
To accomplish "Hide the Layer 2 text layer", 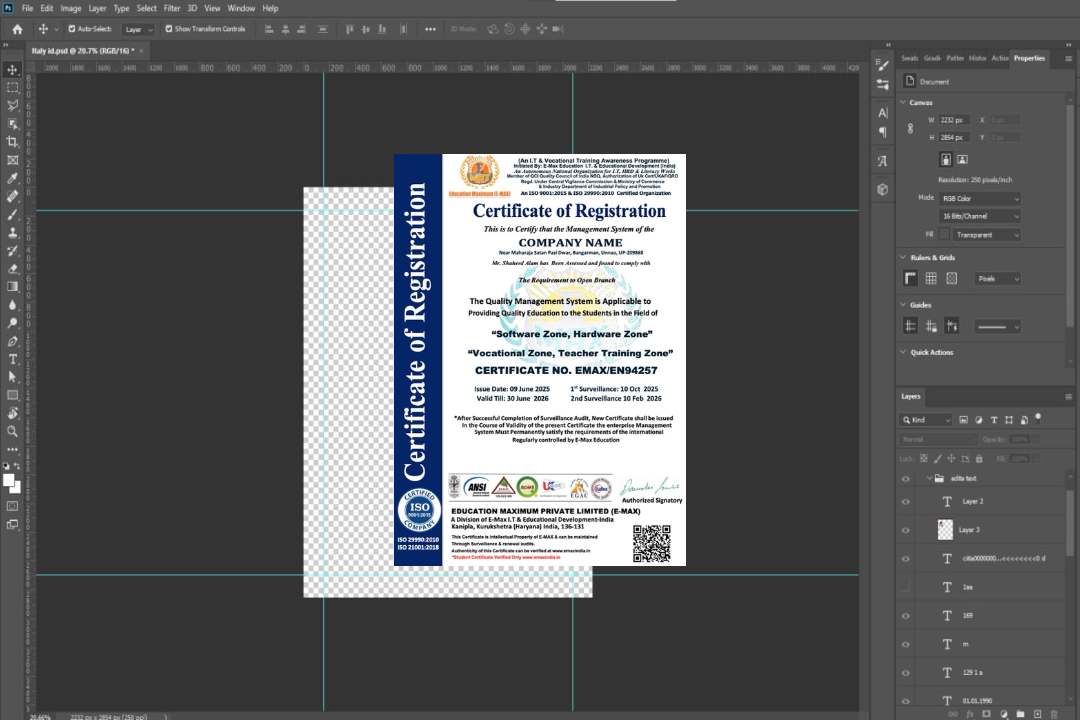I will pos(906,502).
